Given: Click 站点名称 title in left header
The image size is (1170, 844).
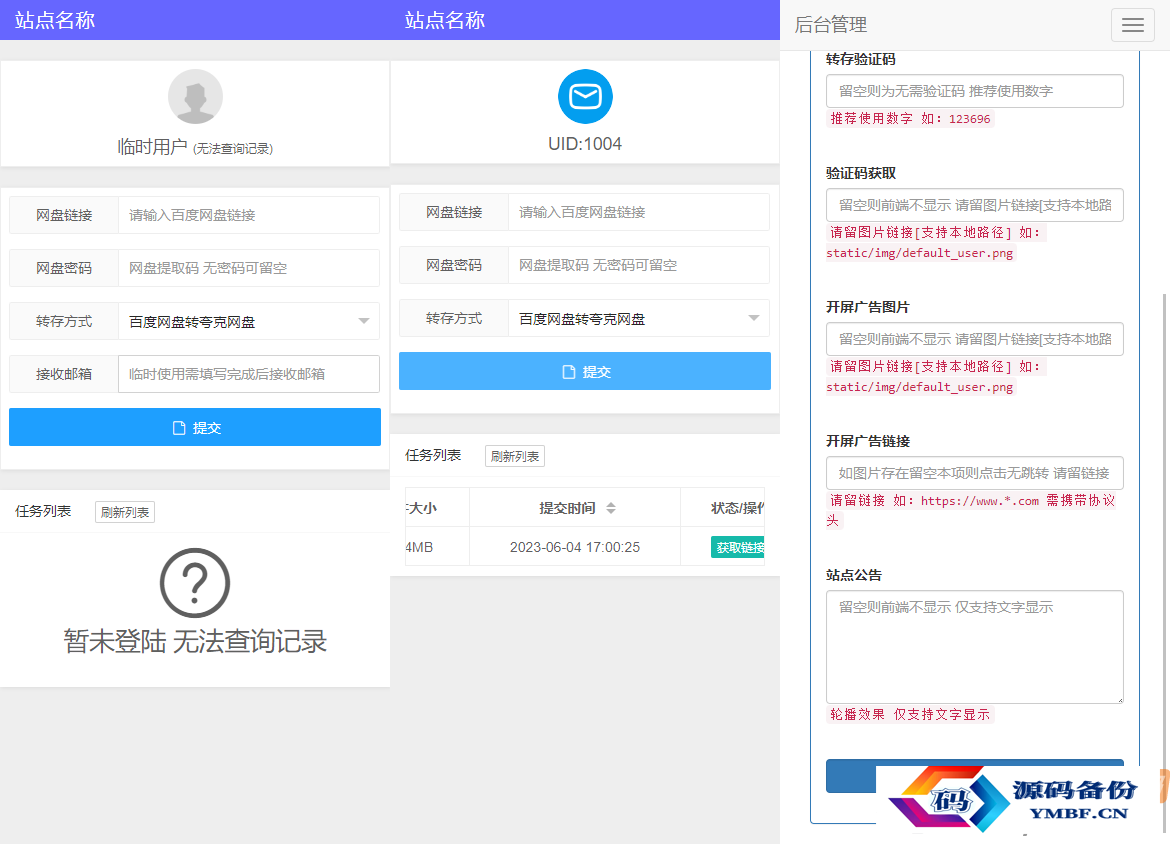Looking at the screenshot, I should pyautogui.click(x=55, y=20).
